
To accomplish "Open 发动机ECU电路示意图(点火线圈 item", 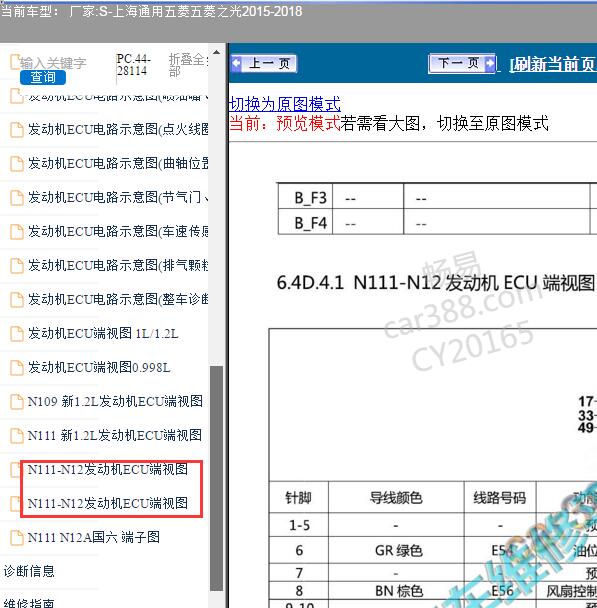I will click(x=118, y=130).
